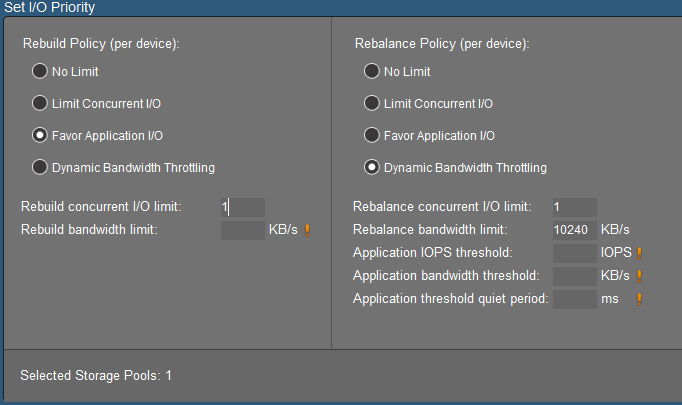Click warning icon beside Application bandwidth threshold
682x405 pixels.
[x=639, y=276]
